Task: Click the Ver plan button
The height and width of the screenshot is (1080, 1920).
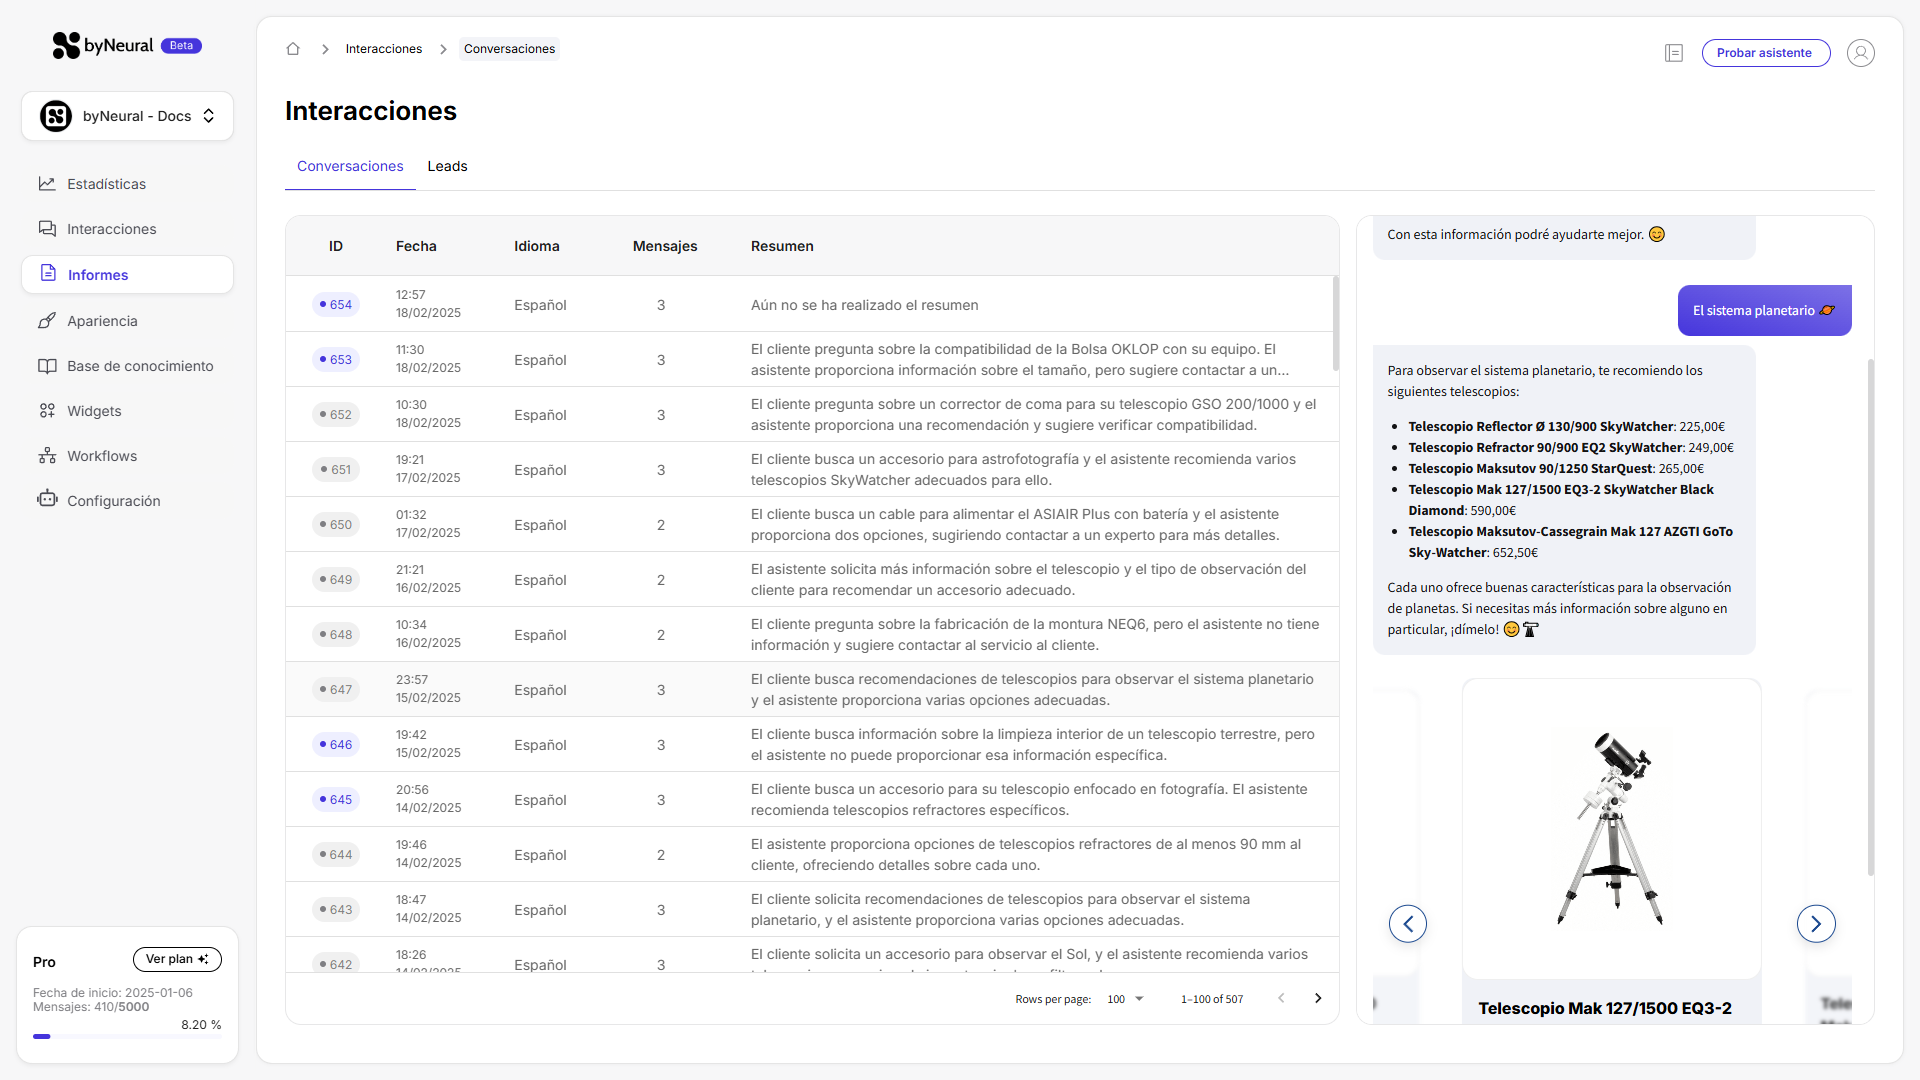Action: pos(177,960)
